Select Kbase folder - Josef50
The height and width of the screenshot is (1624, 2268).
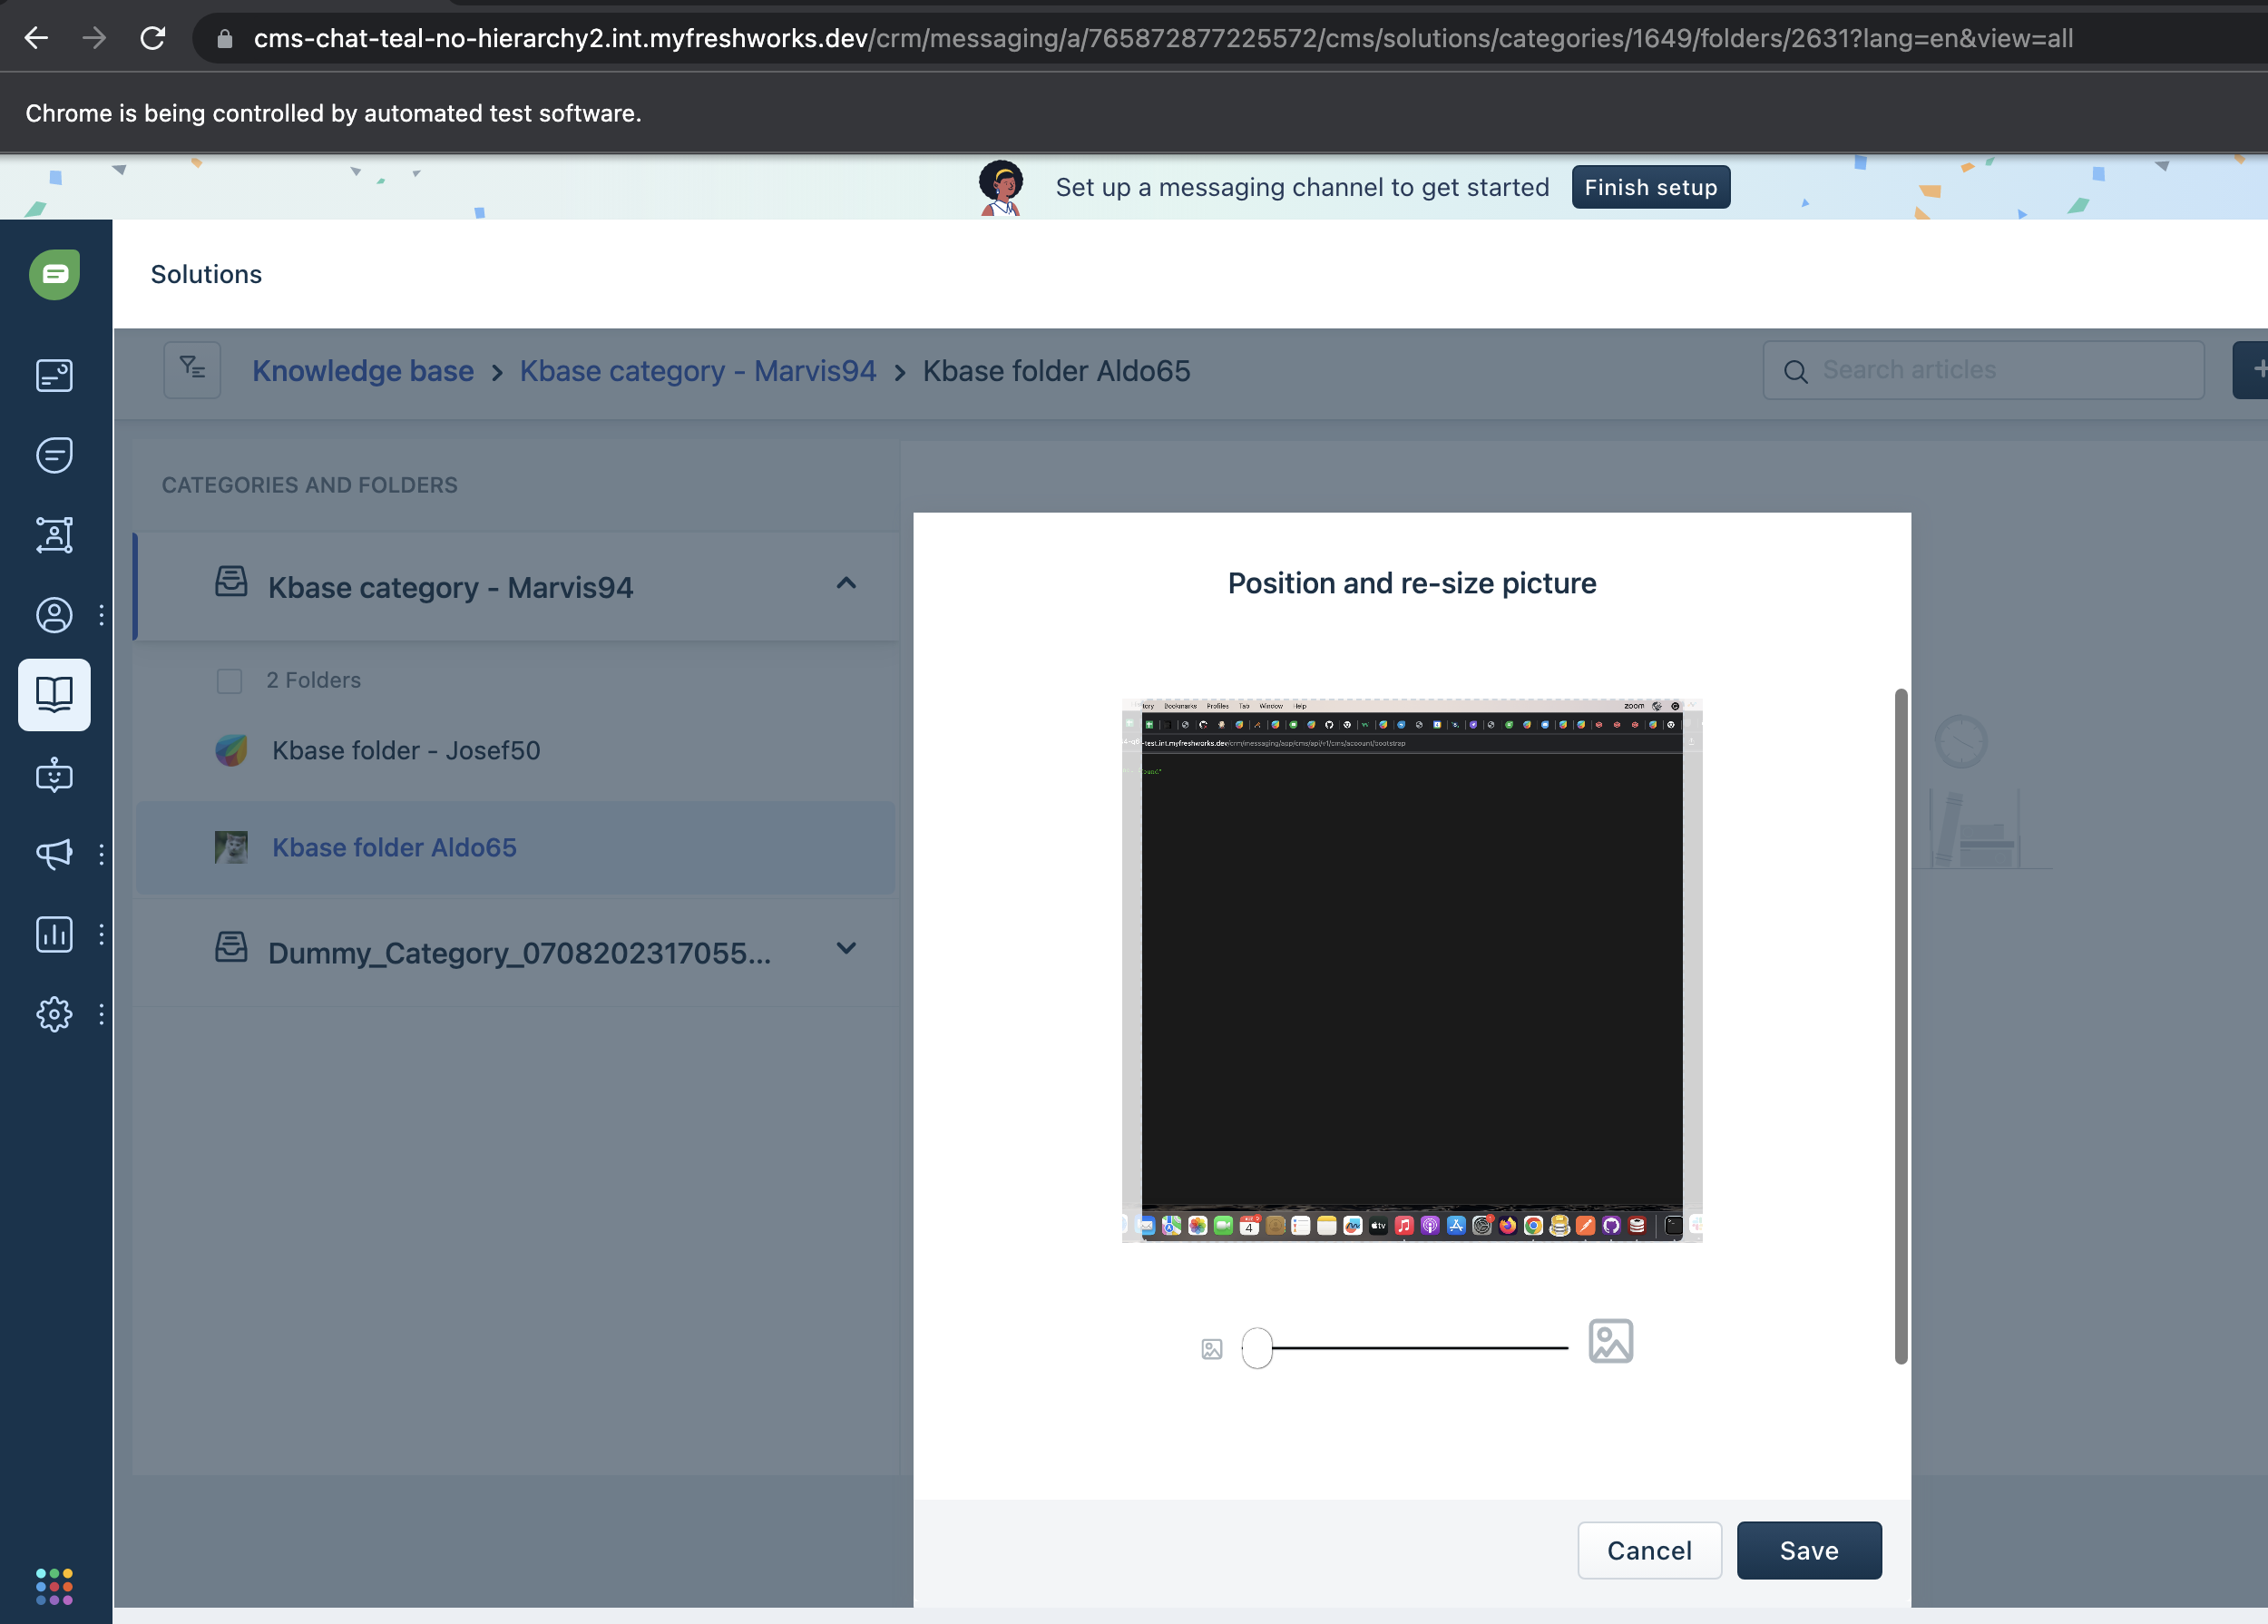point(406,750)
